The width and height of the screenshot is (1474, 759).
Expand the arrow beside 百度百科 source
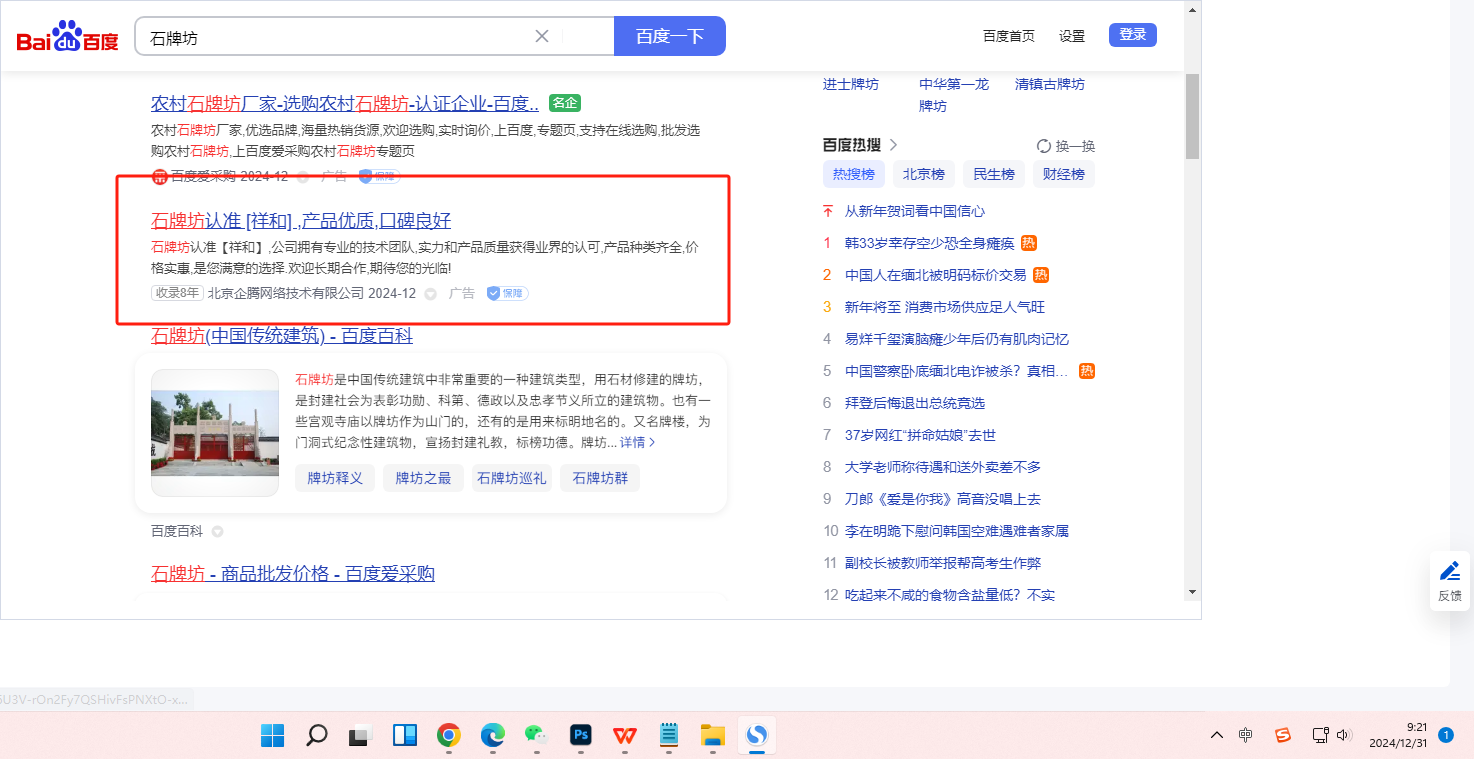point(217,532)
